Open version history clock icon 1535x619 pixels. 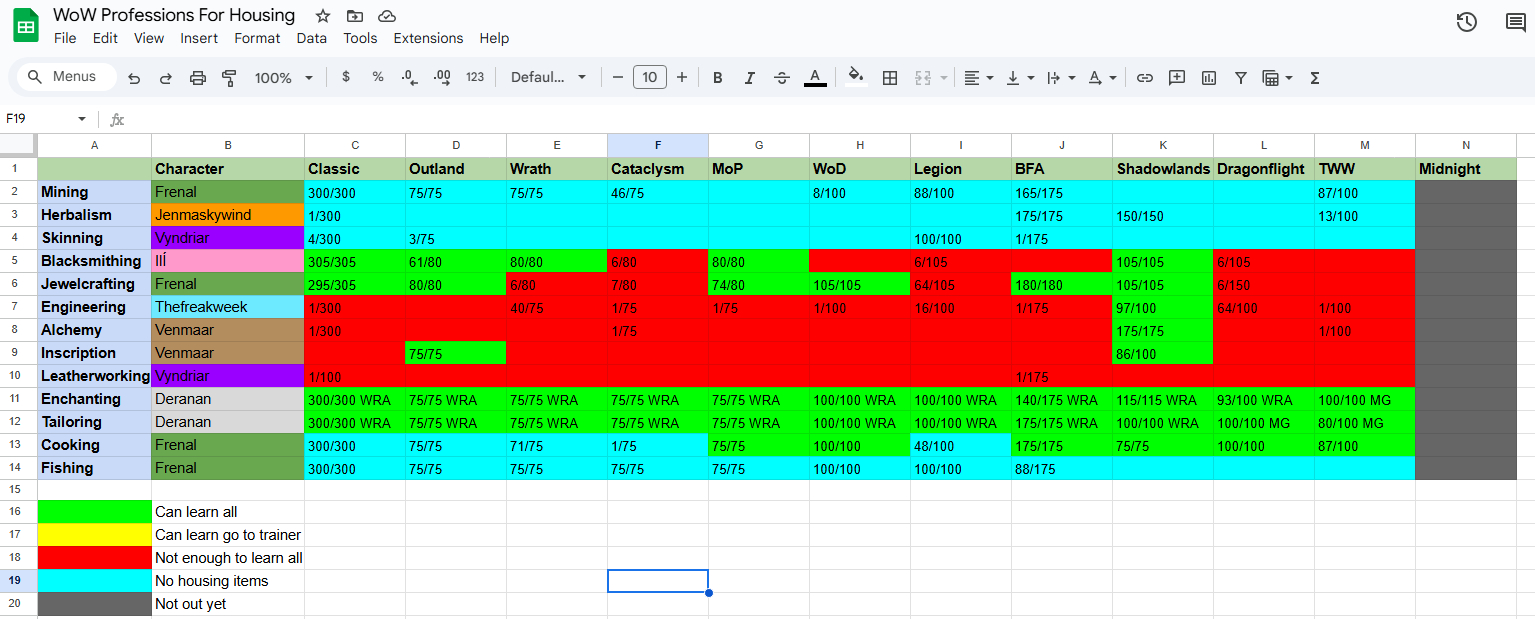pos(1466,22)
